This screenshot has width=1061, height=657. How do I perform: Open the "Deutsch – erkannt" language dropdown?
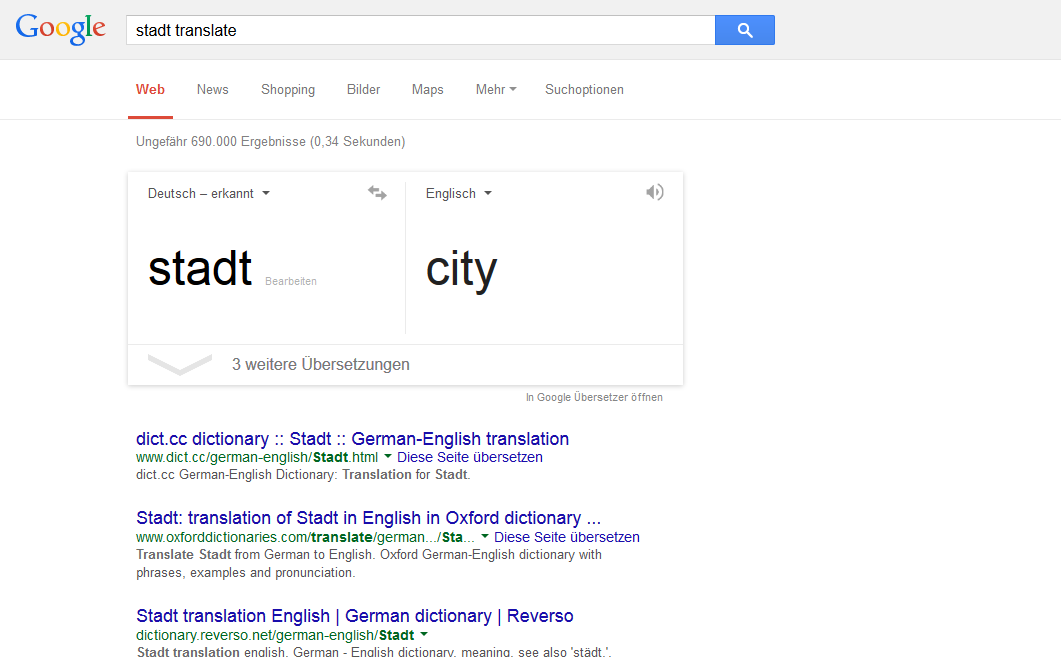208,193
